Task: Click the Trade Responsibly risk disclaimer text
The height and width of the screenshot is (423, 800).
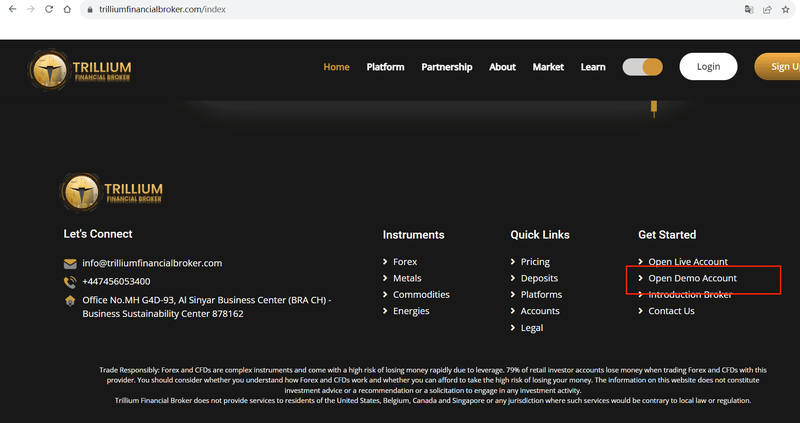Action: pyautogui.click(x=433, y=385)
